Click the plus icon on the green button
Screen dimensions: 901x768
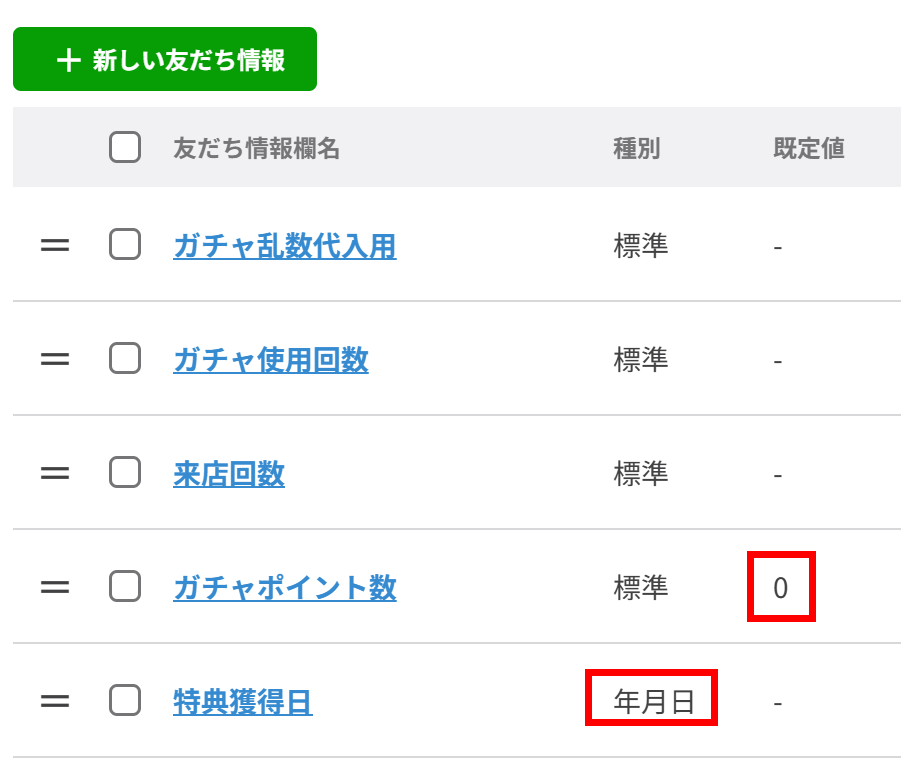(x=68, y=59)
